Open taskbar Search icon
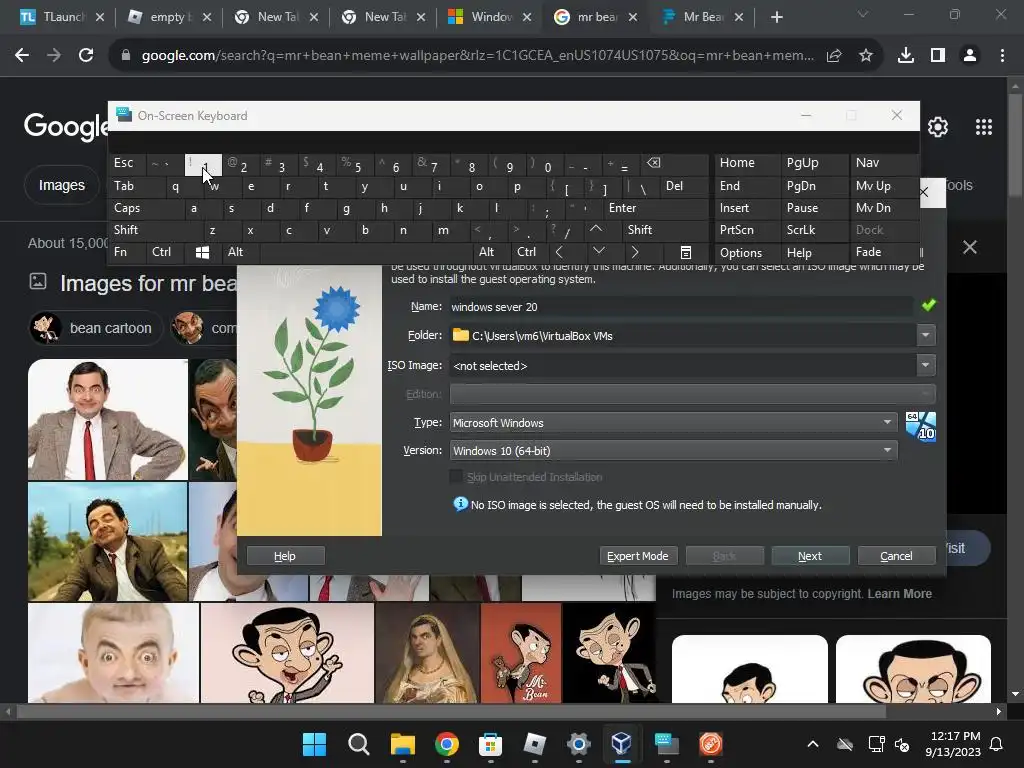This screenshot has height=768, width=1024. [x=359, y=744]
